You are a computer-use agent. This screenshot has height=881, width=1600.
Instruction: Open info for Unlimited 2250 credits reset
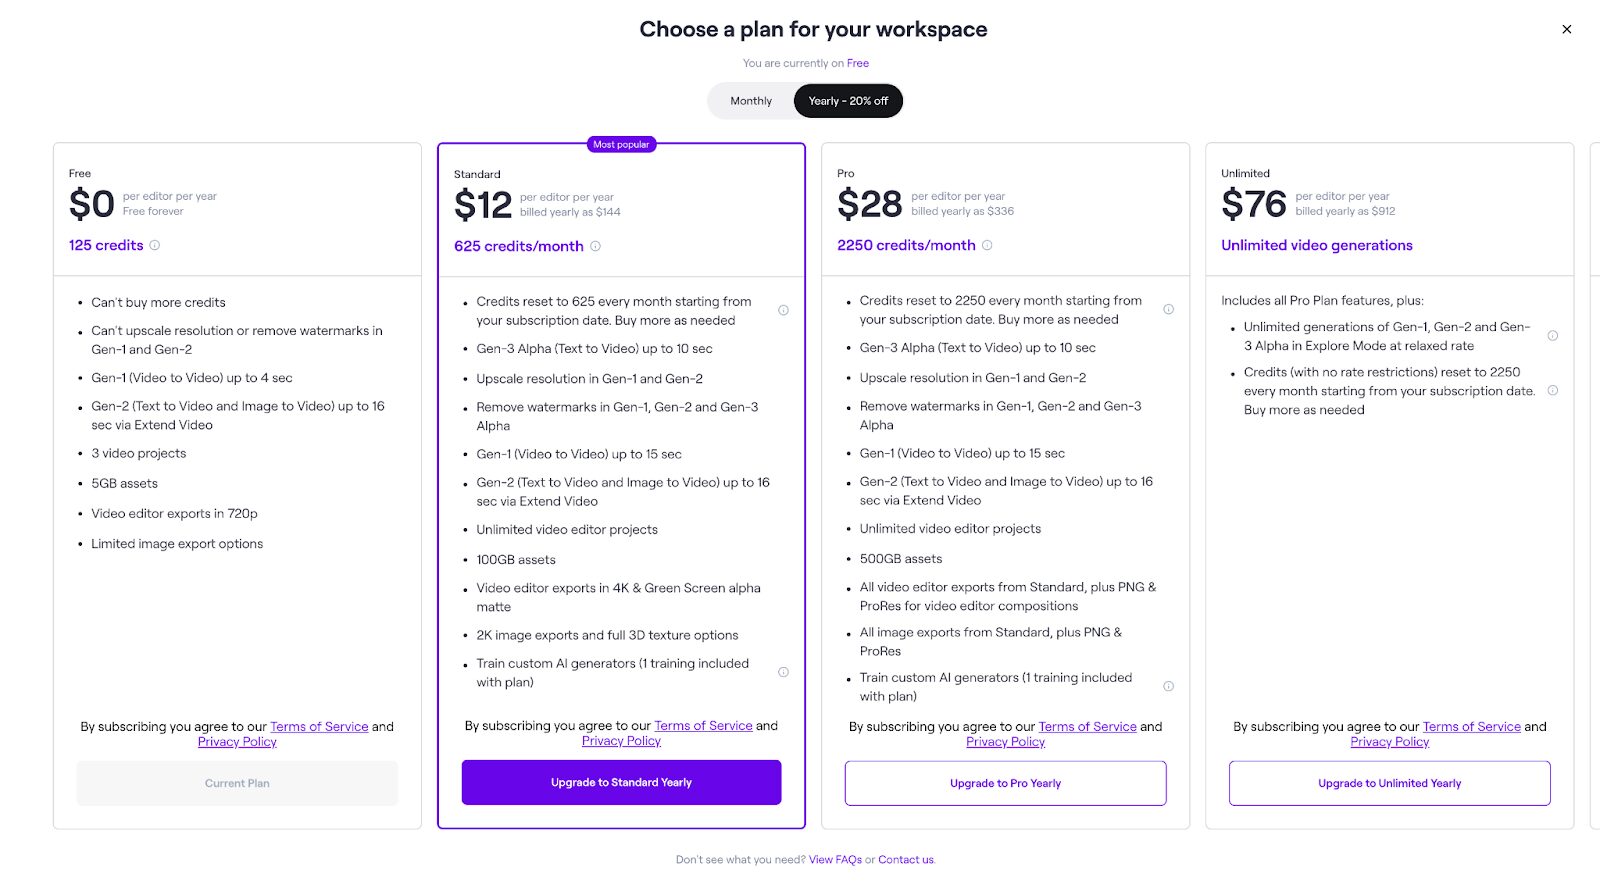tap(1553, 390)
